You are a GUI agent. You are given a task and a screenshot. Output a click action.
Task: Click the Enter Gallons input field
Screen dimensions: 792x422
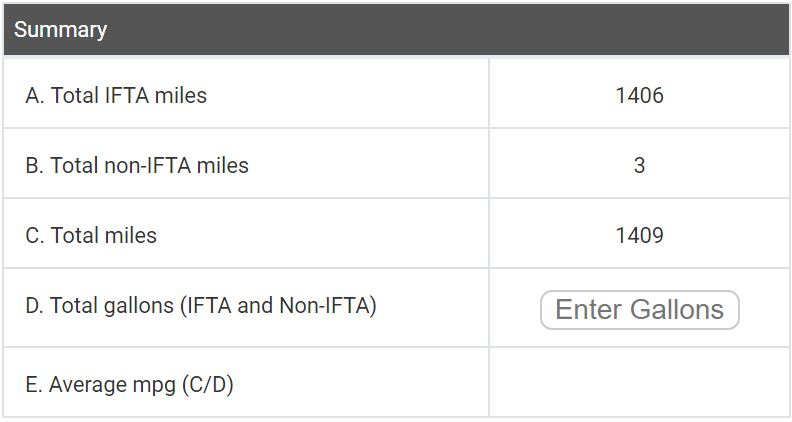[x=639, y=310]
